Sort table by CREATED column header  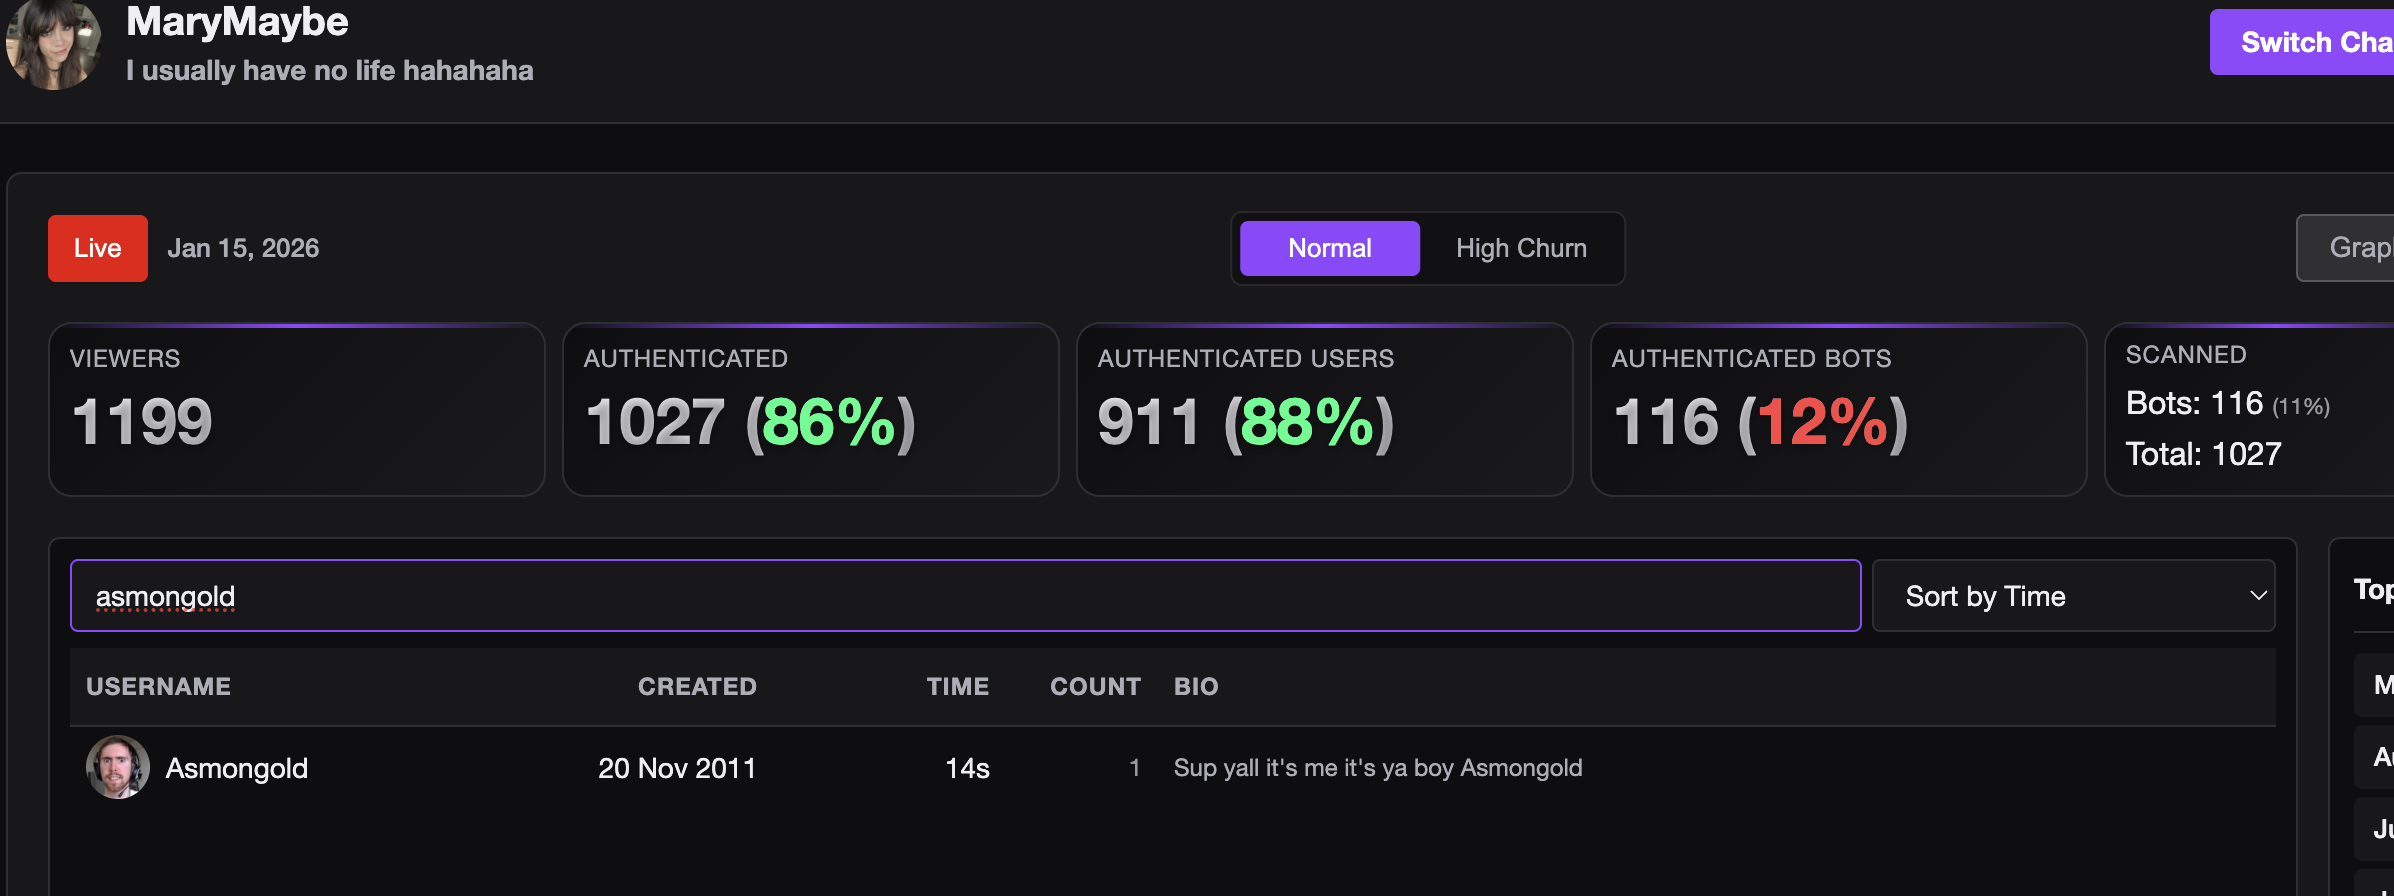697,686
